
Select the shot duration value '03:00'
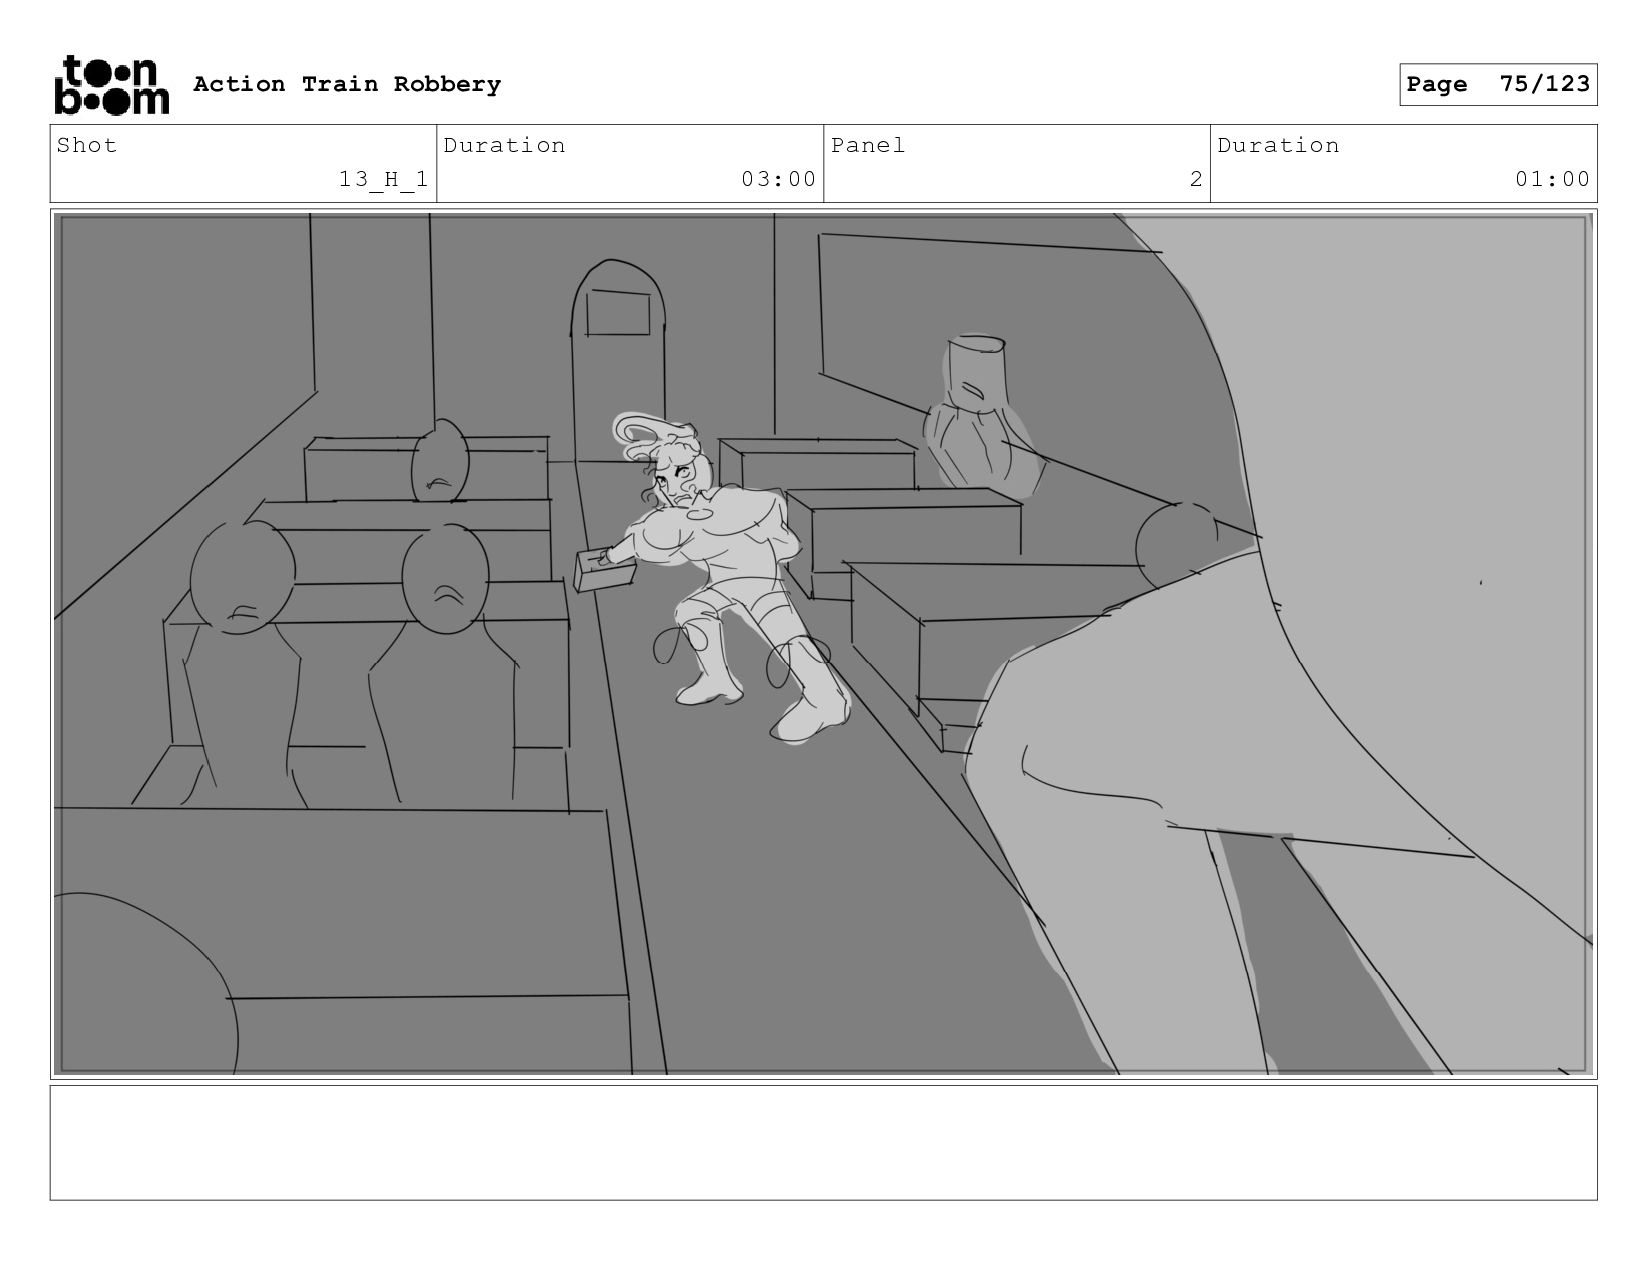[x=778, y=179]
